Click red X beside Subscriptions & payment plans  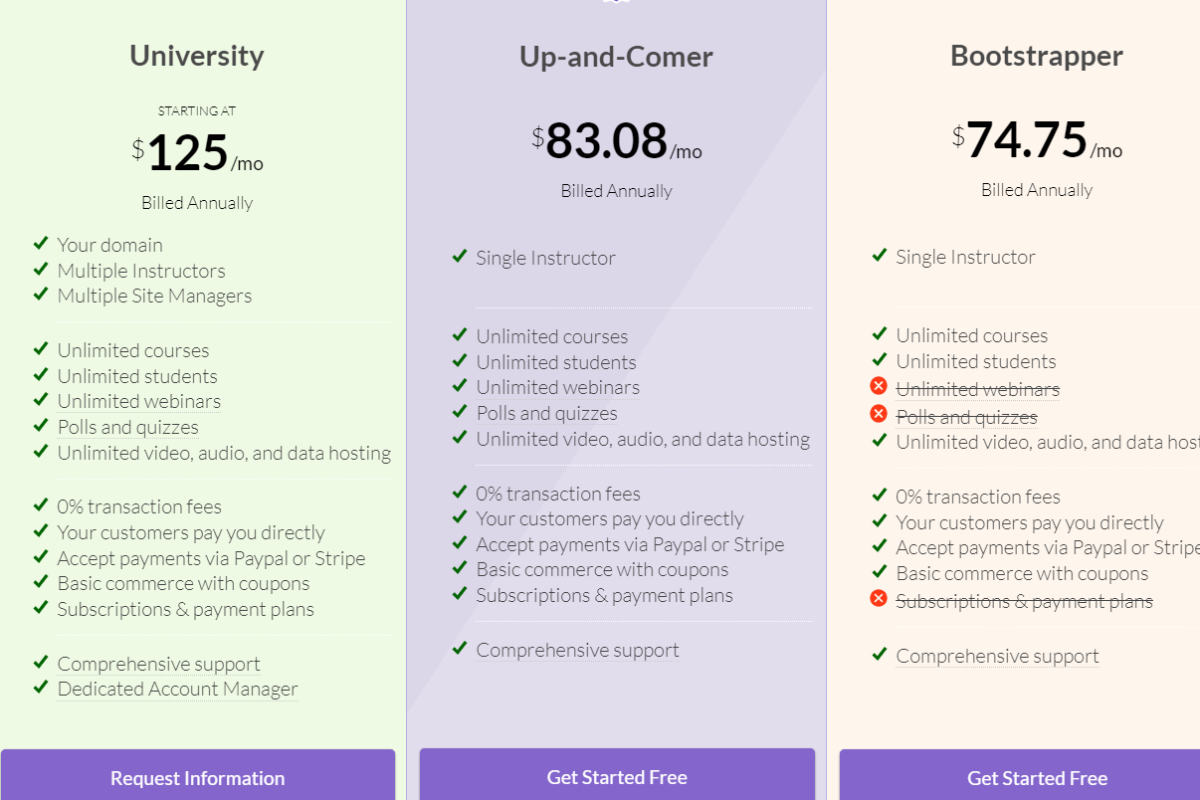click(x=879, y=598)
